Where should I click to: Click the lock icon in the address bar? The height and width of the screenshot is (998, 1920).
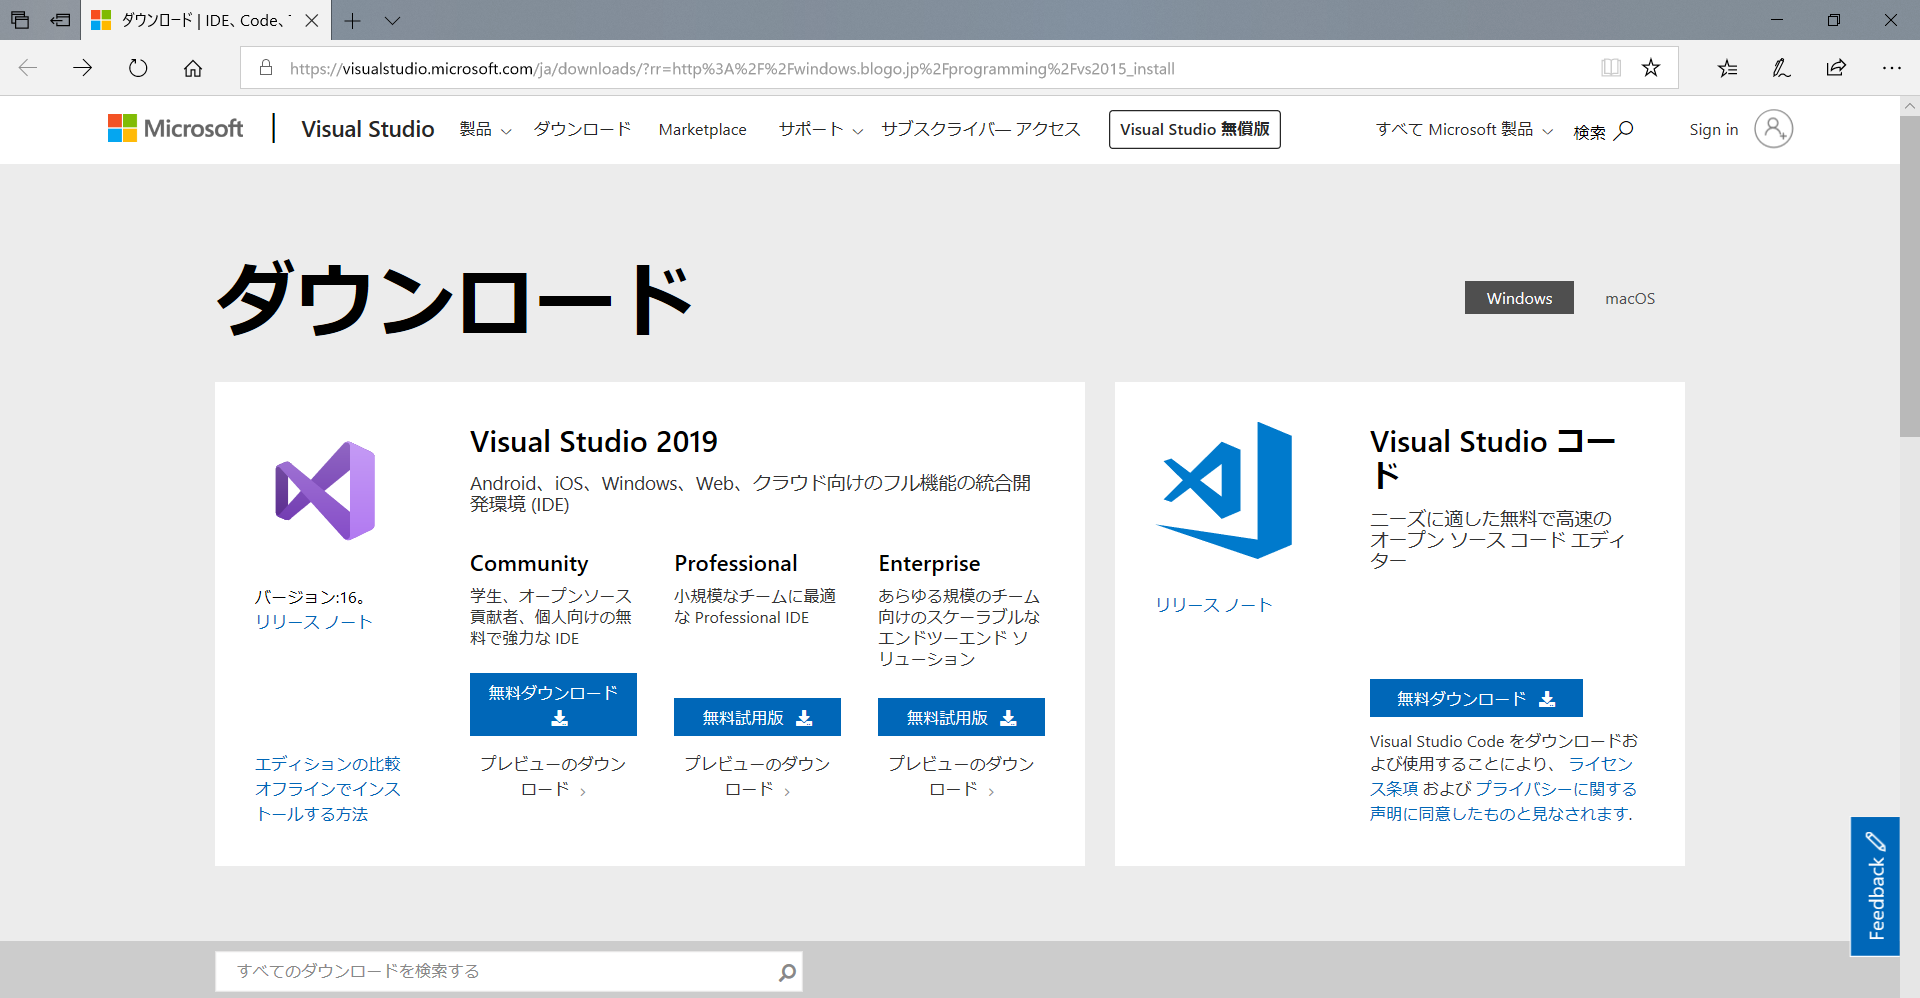coord(266,68)
